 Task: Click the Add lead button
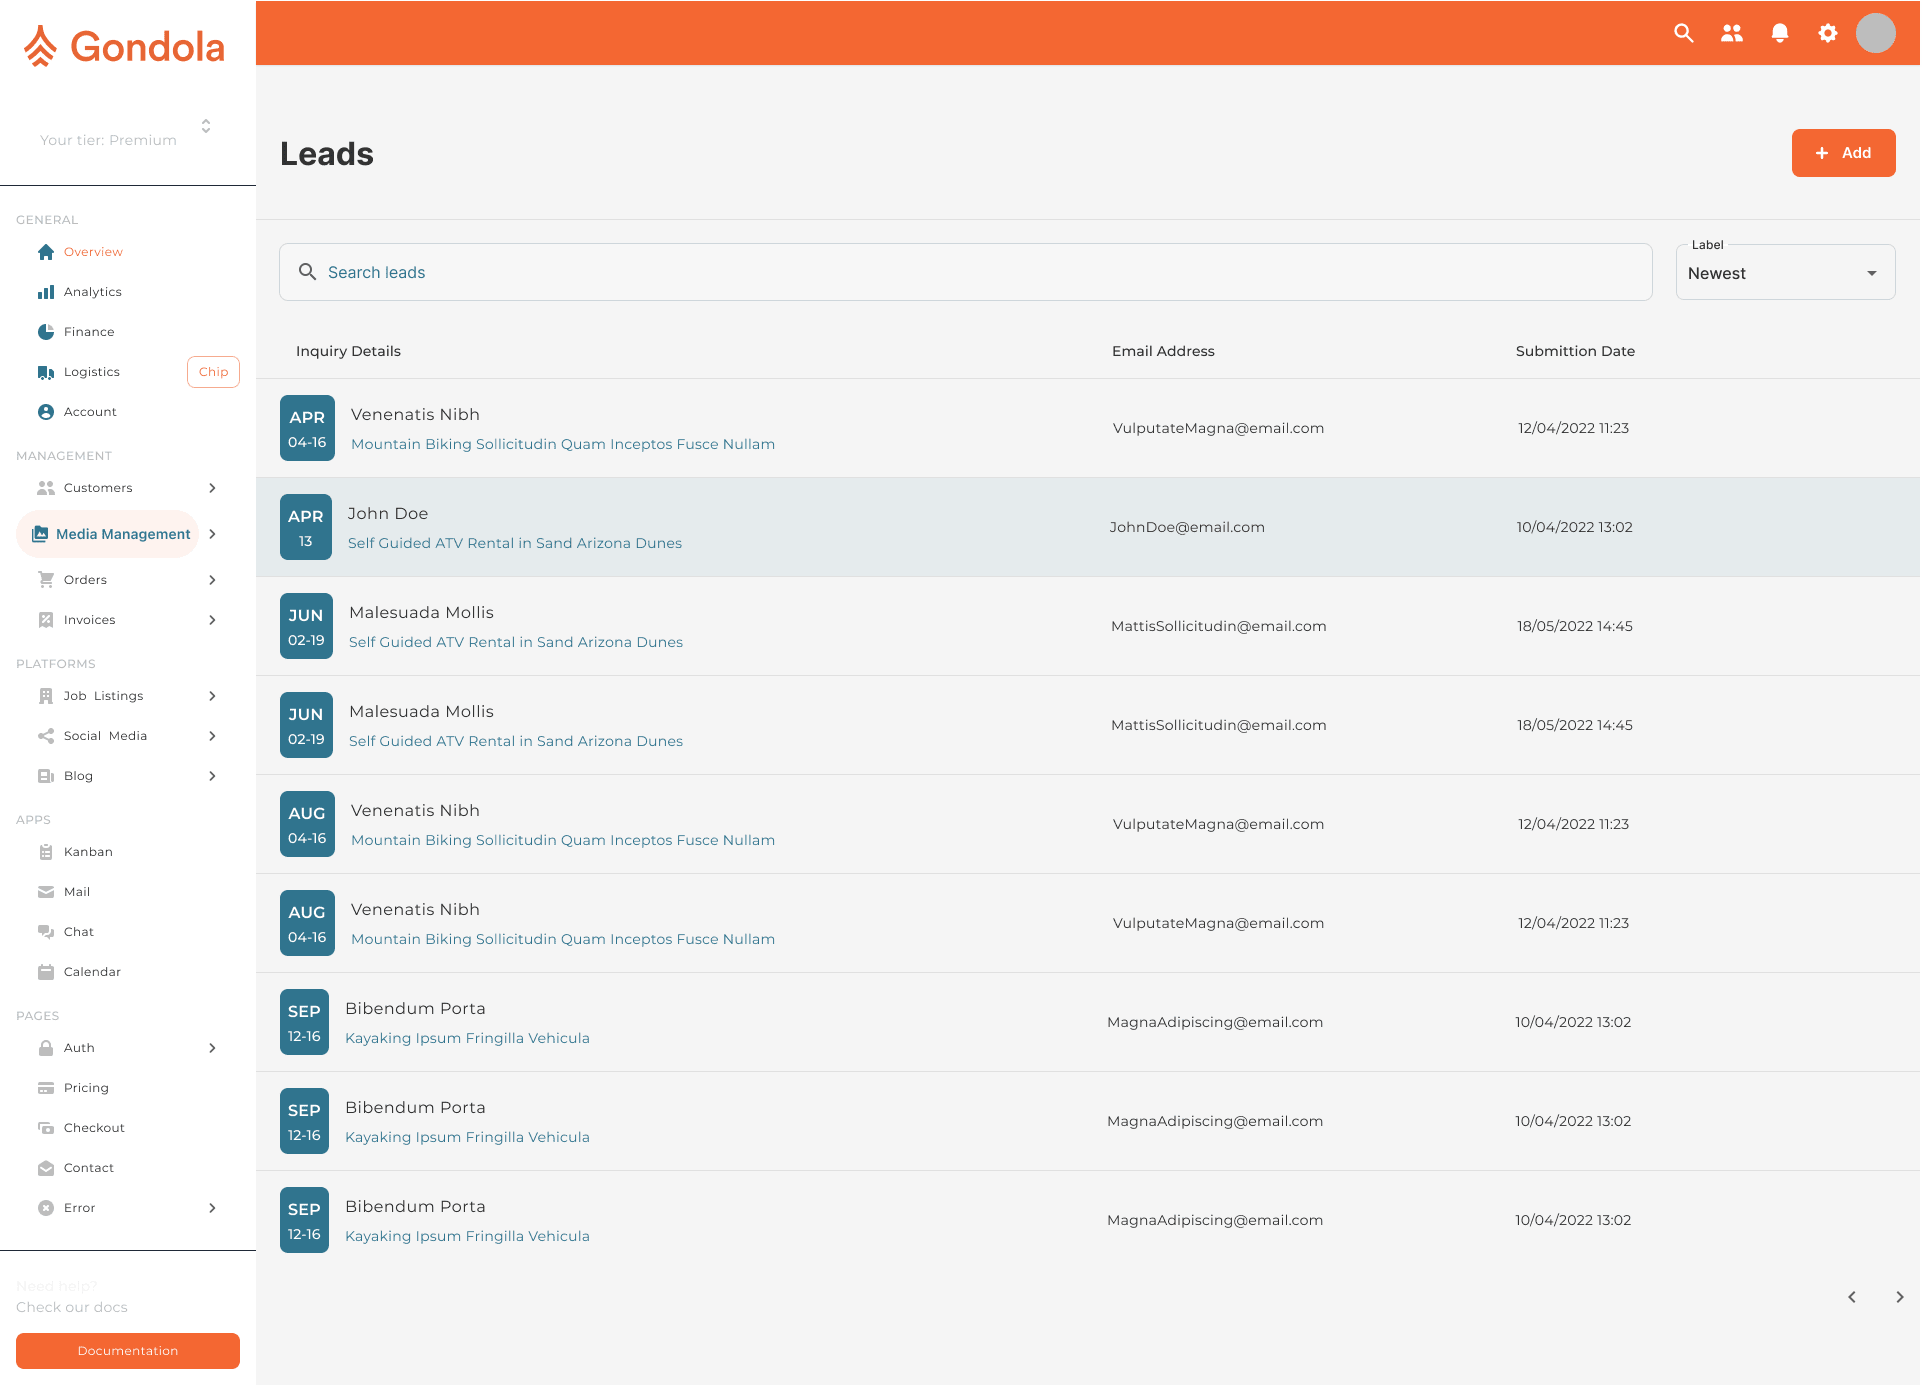[x=1844, y=153]
